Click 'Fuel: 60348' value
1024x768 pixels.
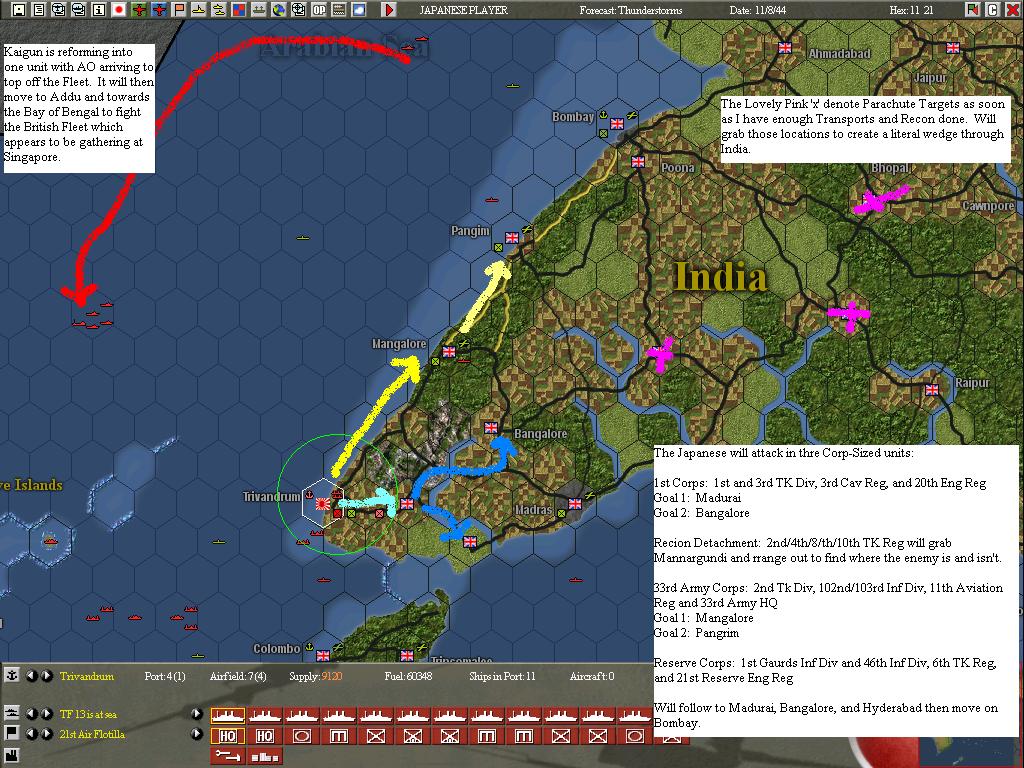408,676
